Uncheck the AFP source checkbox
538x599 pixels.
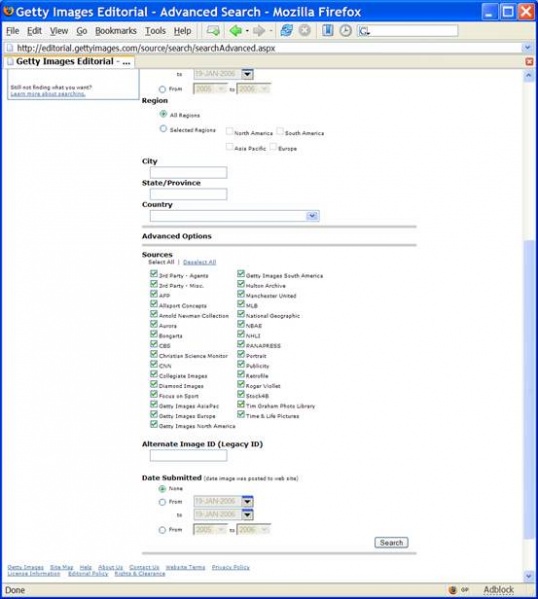(x=154, y=294)
